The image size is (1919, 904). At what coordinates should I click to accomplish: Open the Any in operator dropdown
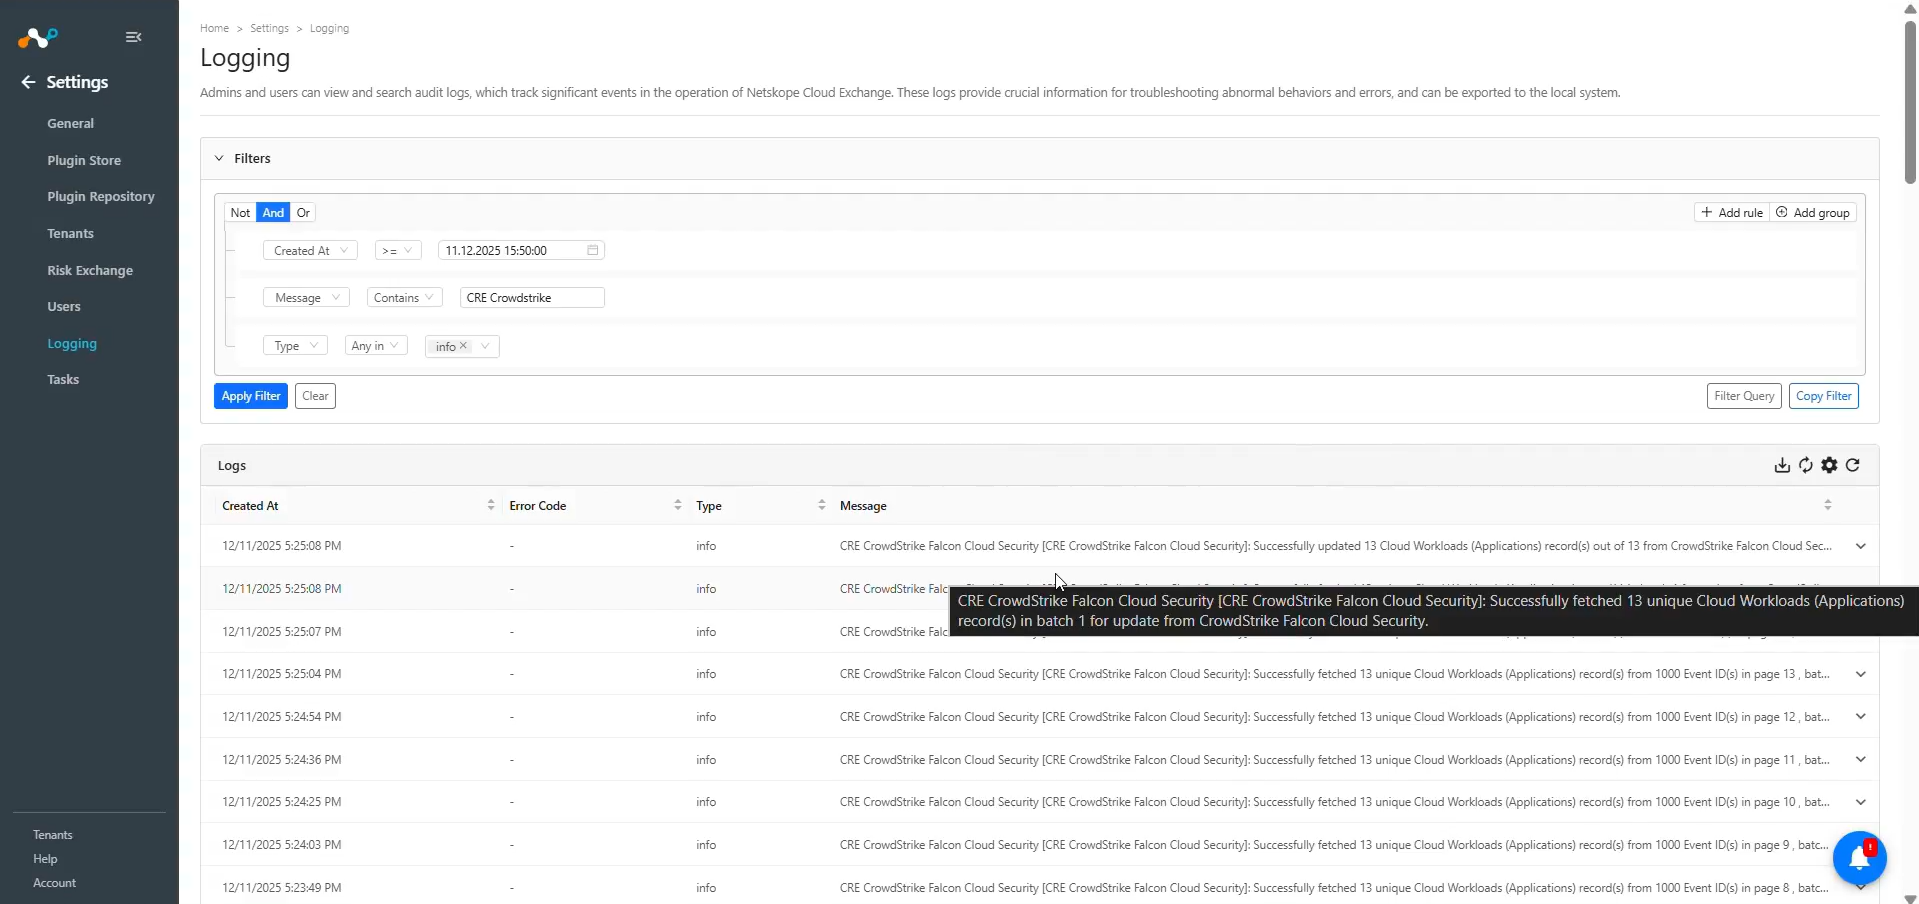(x=376, y=346)
